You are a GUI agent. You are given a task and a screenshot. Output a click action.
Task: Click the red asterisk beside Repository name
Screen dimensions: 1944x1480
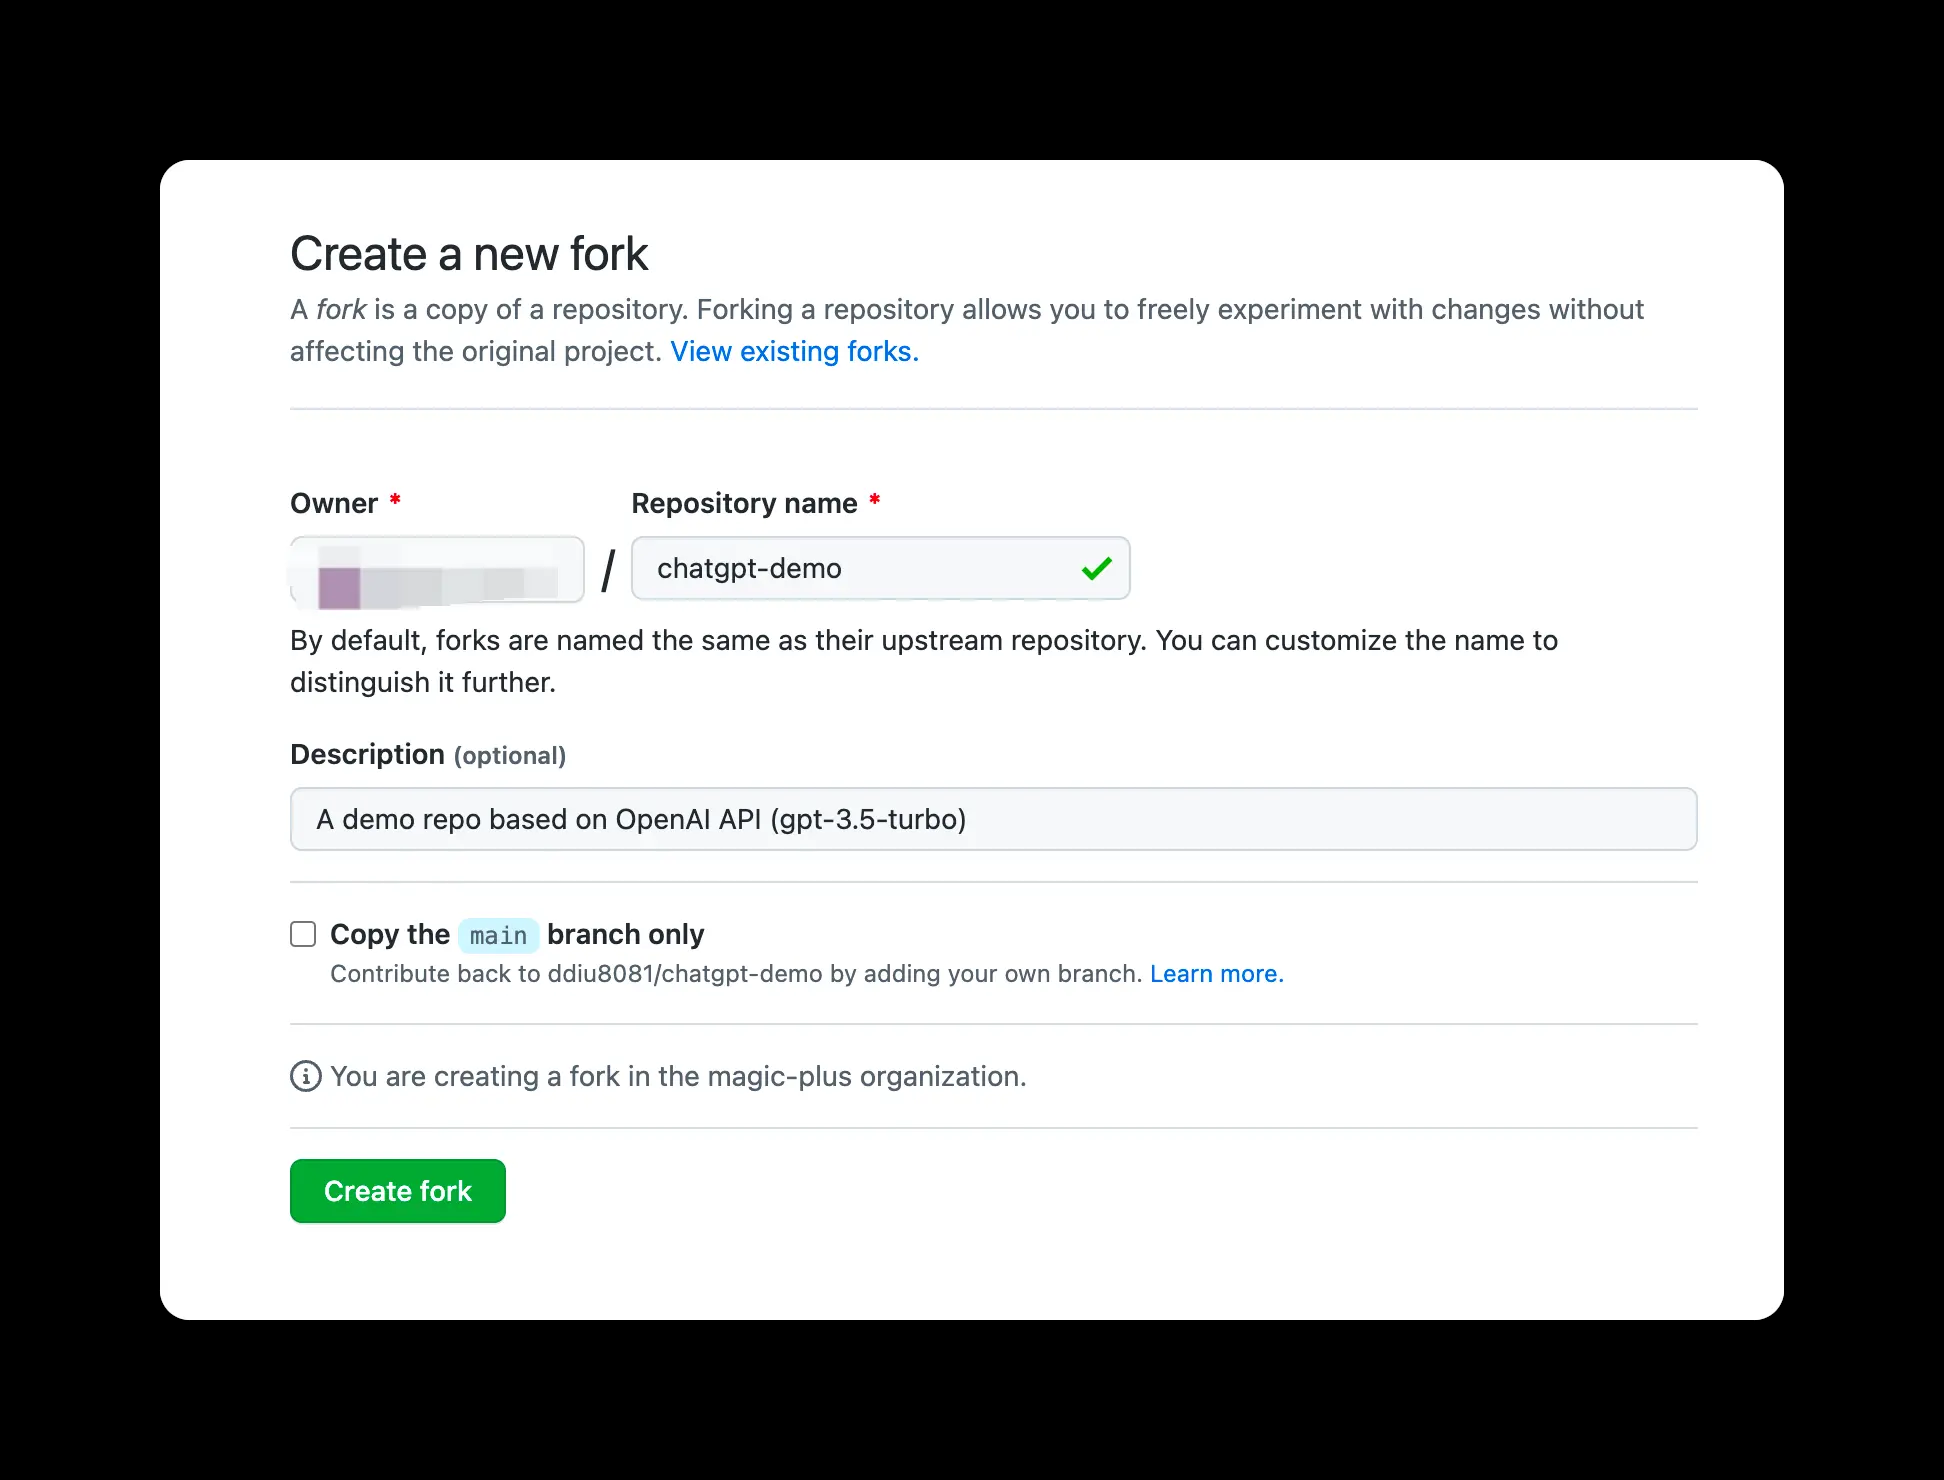tap(874, 499)
